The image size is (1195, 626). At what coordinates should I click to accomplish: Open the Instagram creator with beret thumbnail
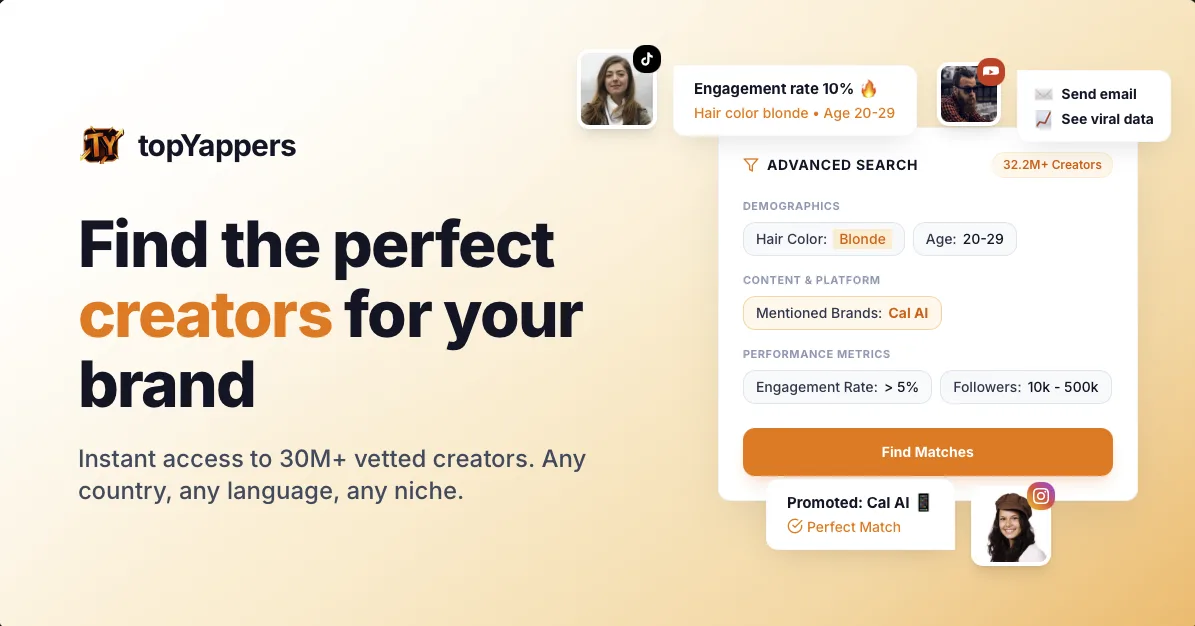tap(1011, 525)
